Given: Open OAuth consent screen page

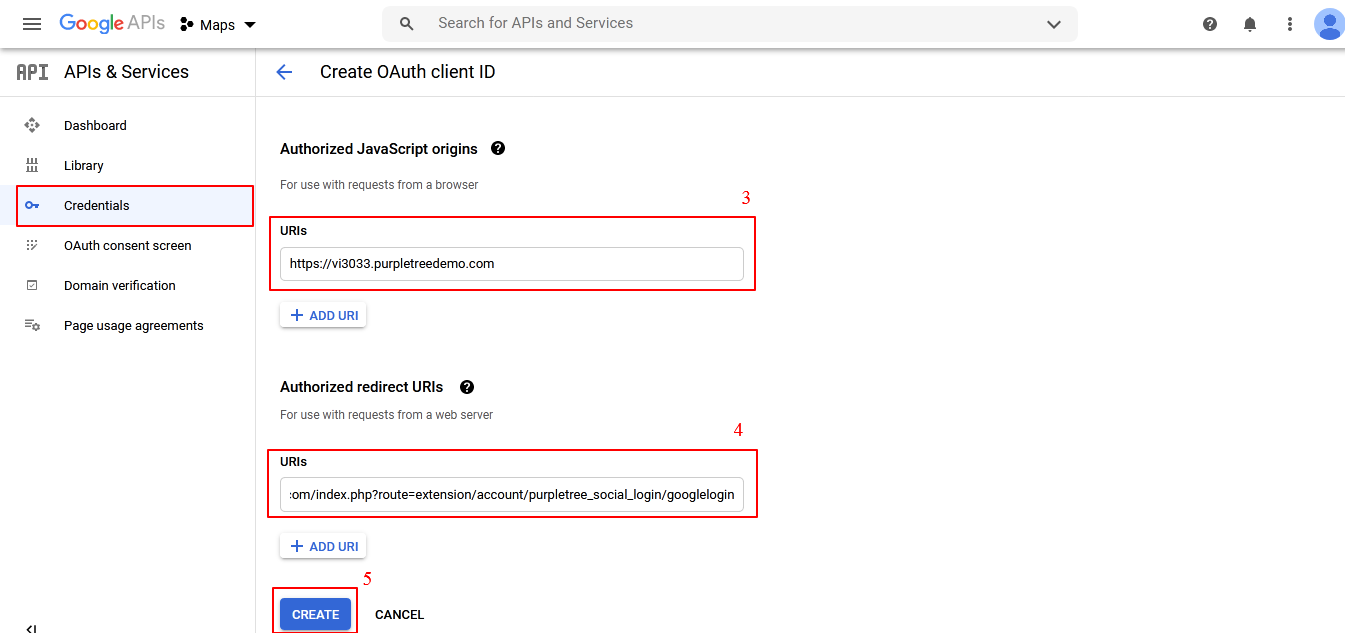Looking at the screenshot, I should (x=128, y=245).
